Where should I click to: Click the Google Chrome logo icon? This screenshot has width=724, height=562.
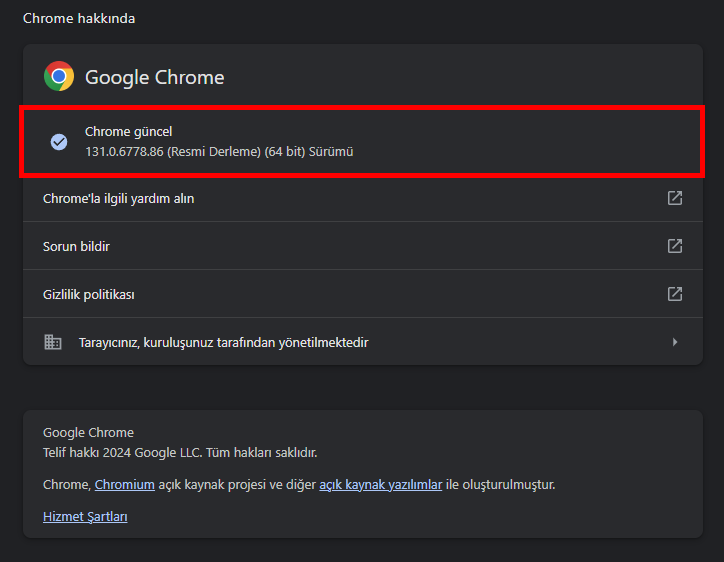click(59, 77)
